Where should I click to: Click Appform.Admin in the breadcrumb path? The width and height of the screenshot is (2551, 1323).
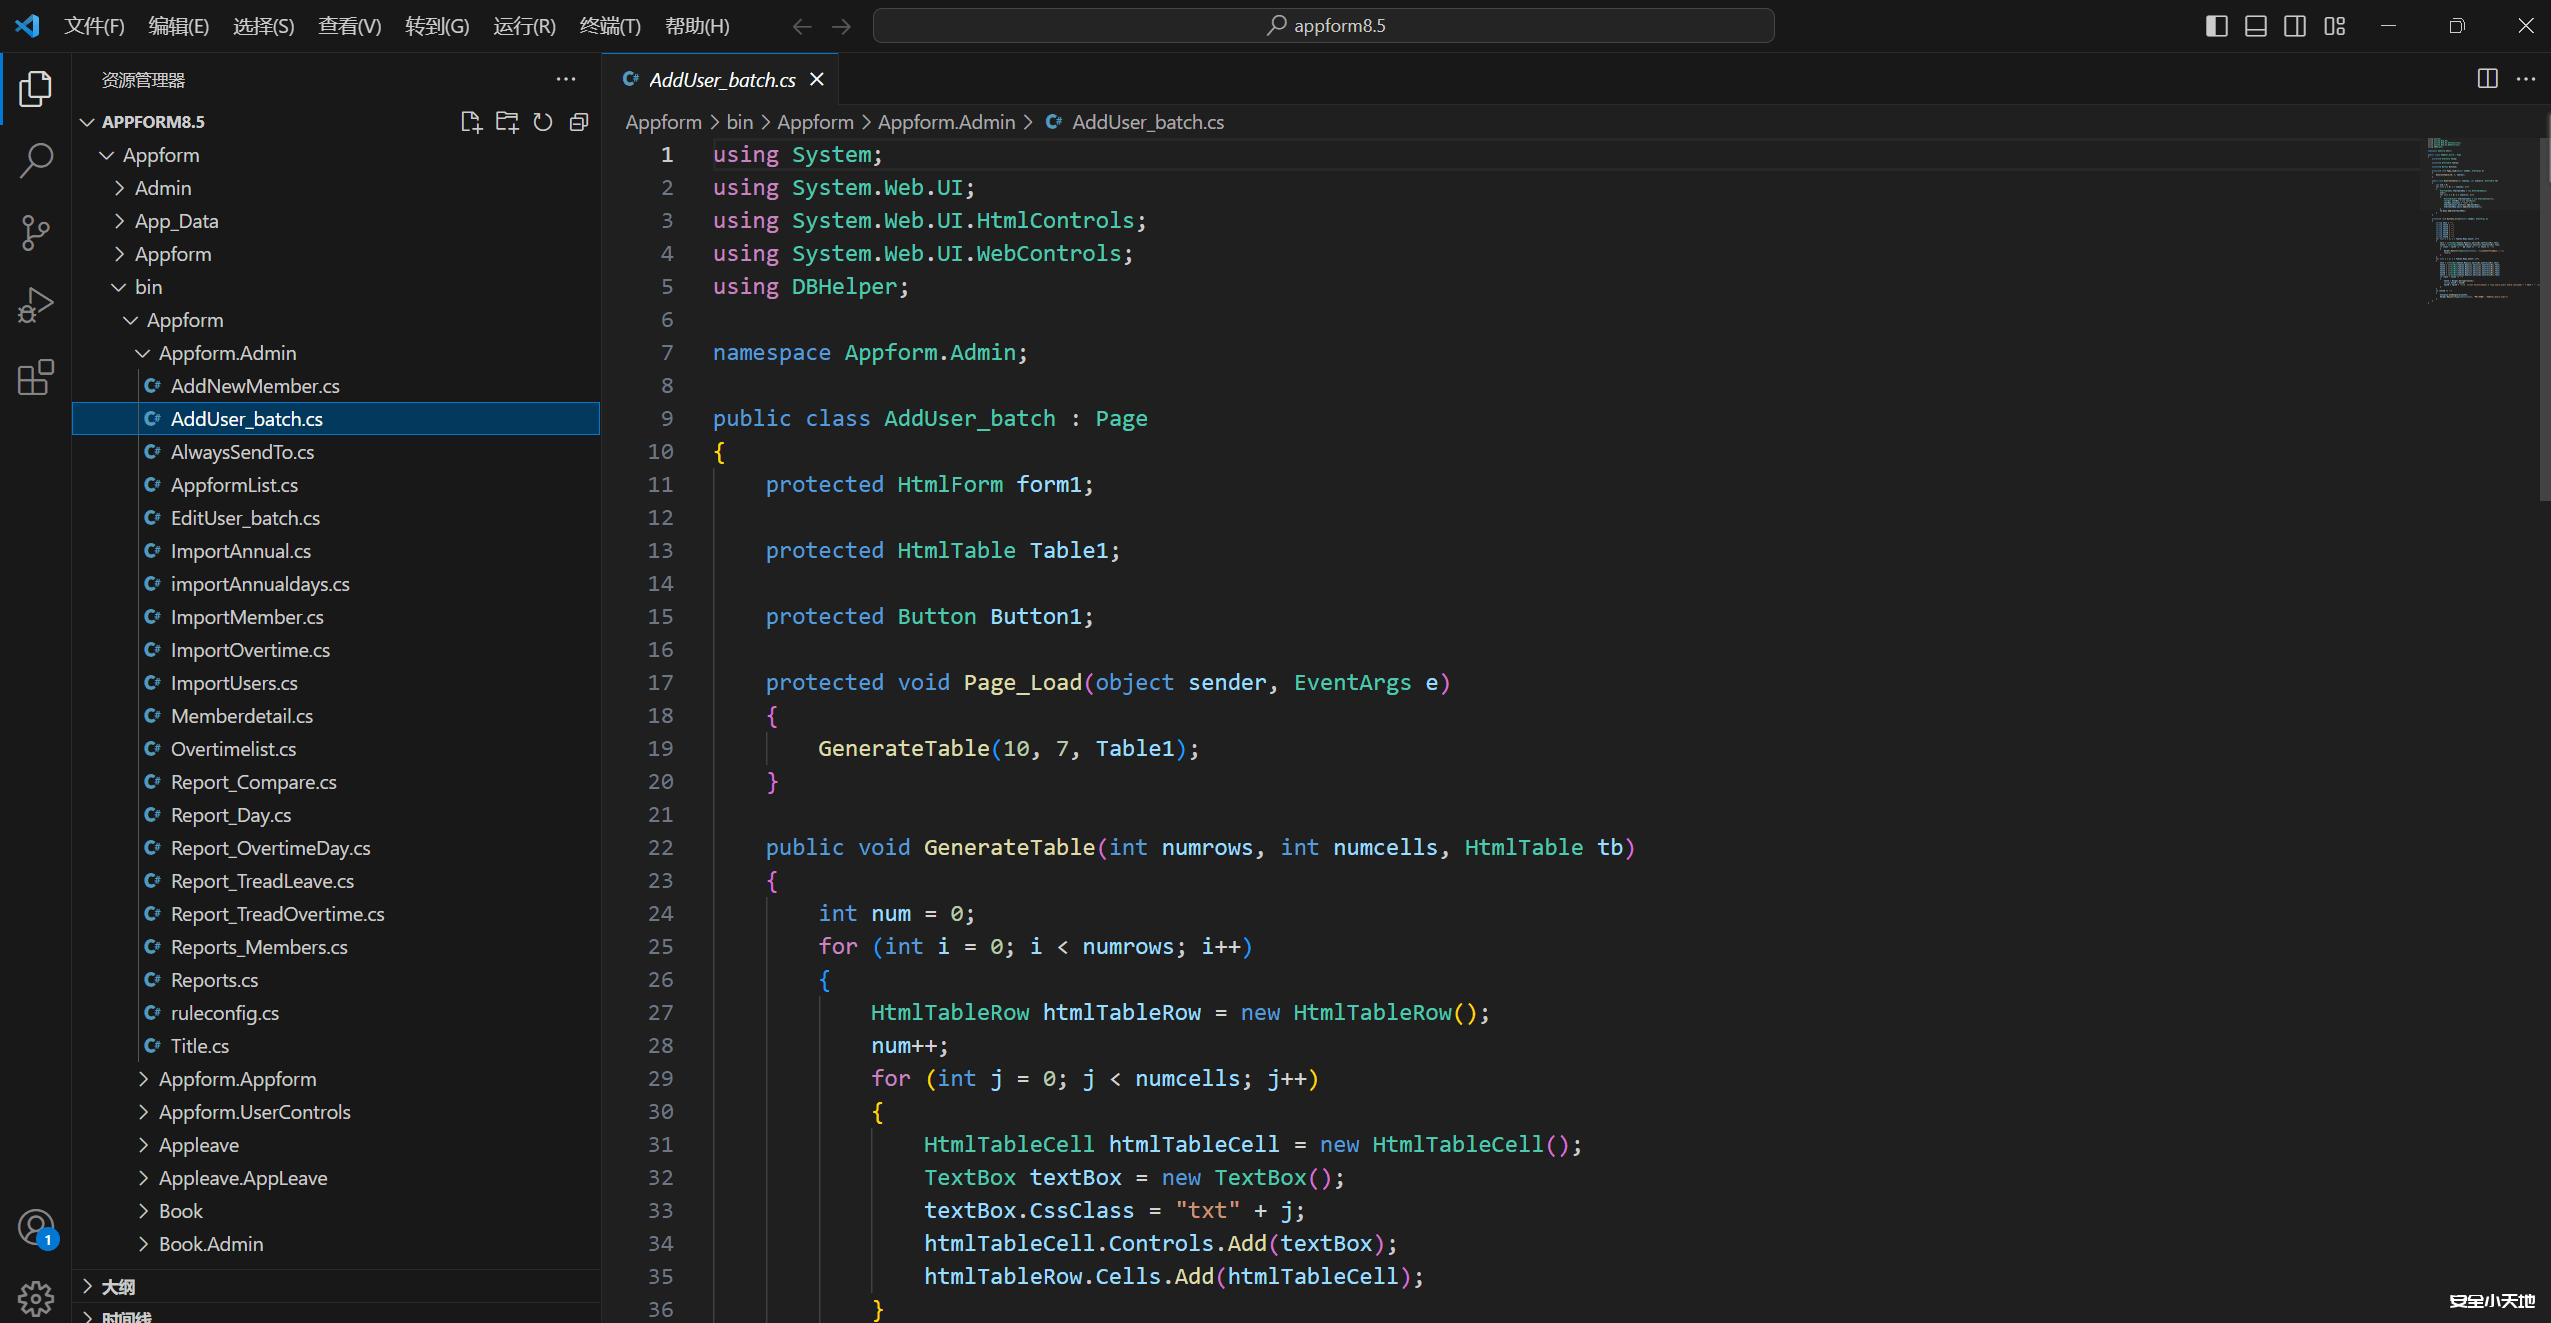pos(946,122)
